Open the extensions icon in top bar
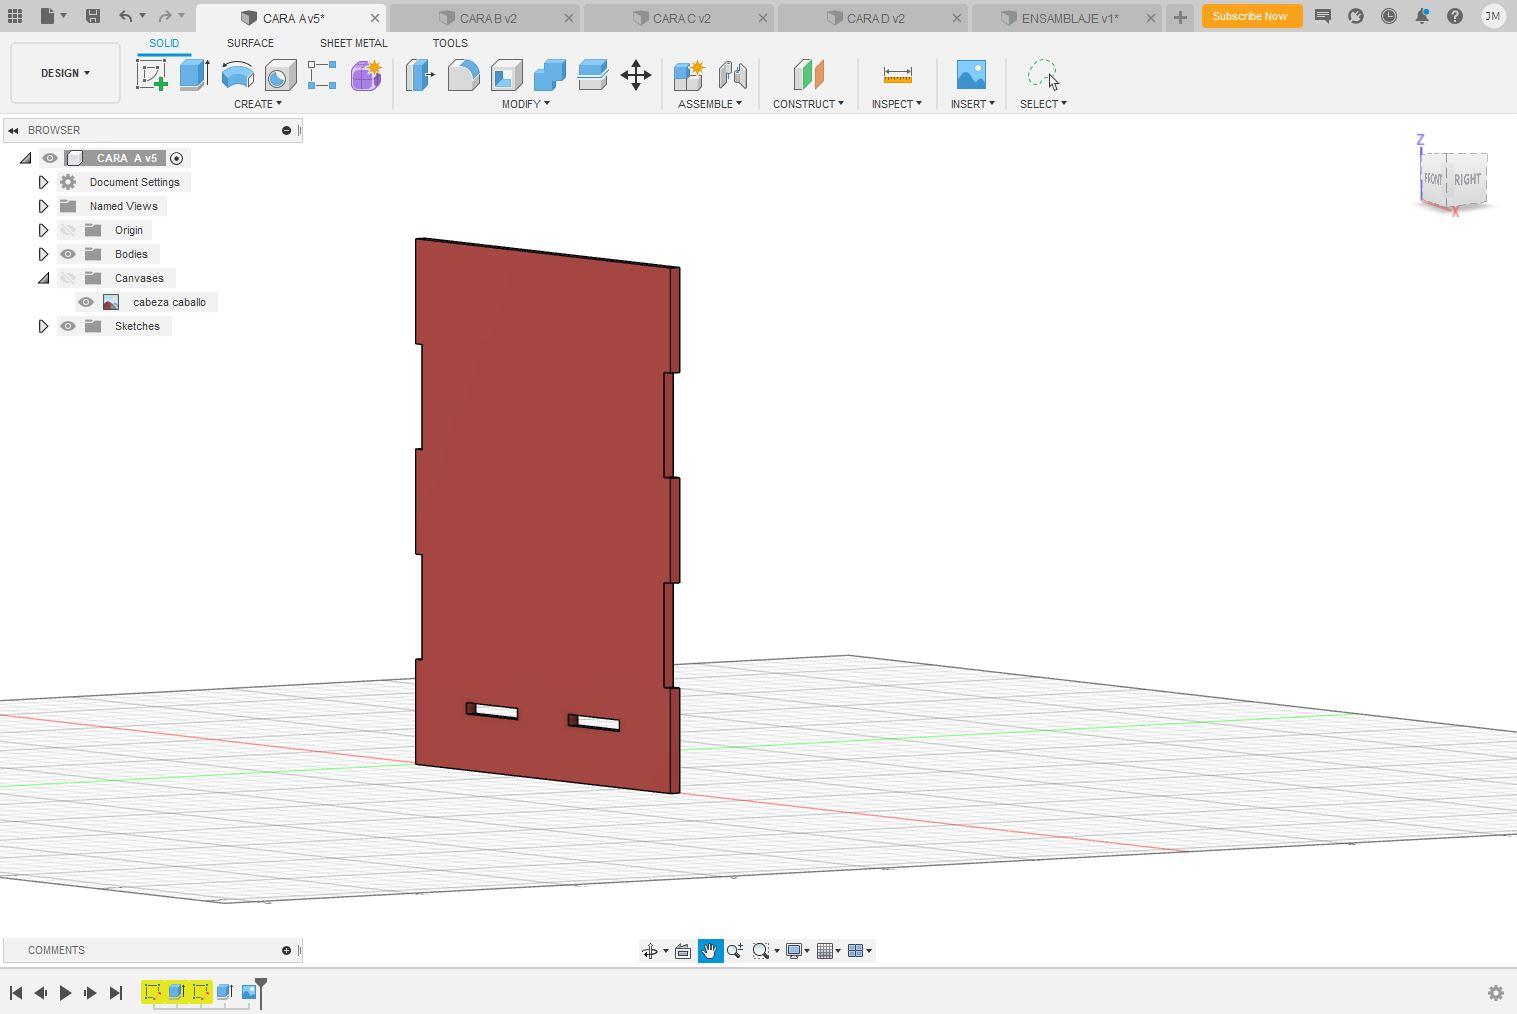 click(x=1356, y=16)
